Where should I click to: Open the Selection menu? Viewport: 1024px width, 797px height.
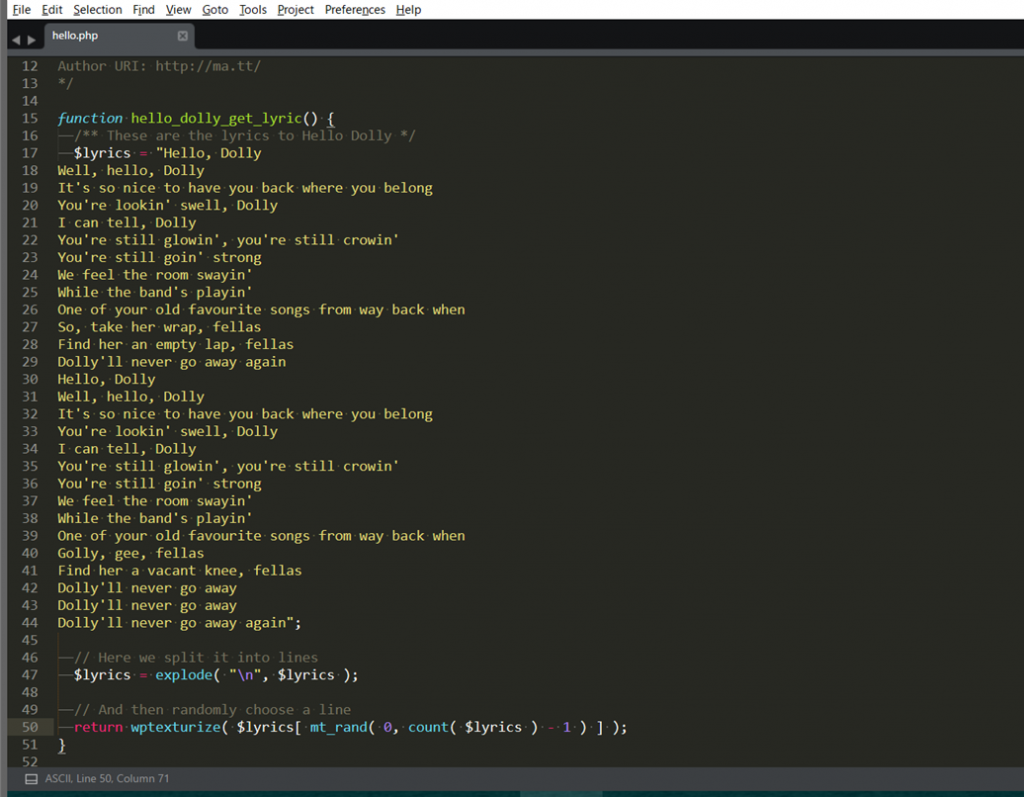pyautogui.click(x=97, y=10)
